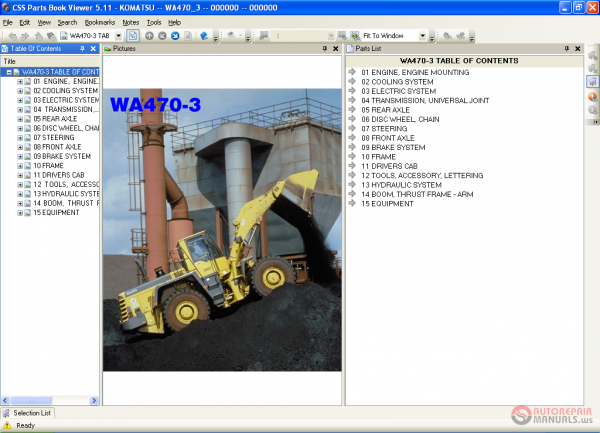Image resolution: width=600 pixels, height=433 pixels.
Task: Expand the 07 STEERING tree node
Action: tap(20, 138)
